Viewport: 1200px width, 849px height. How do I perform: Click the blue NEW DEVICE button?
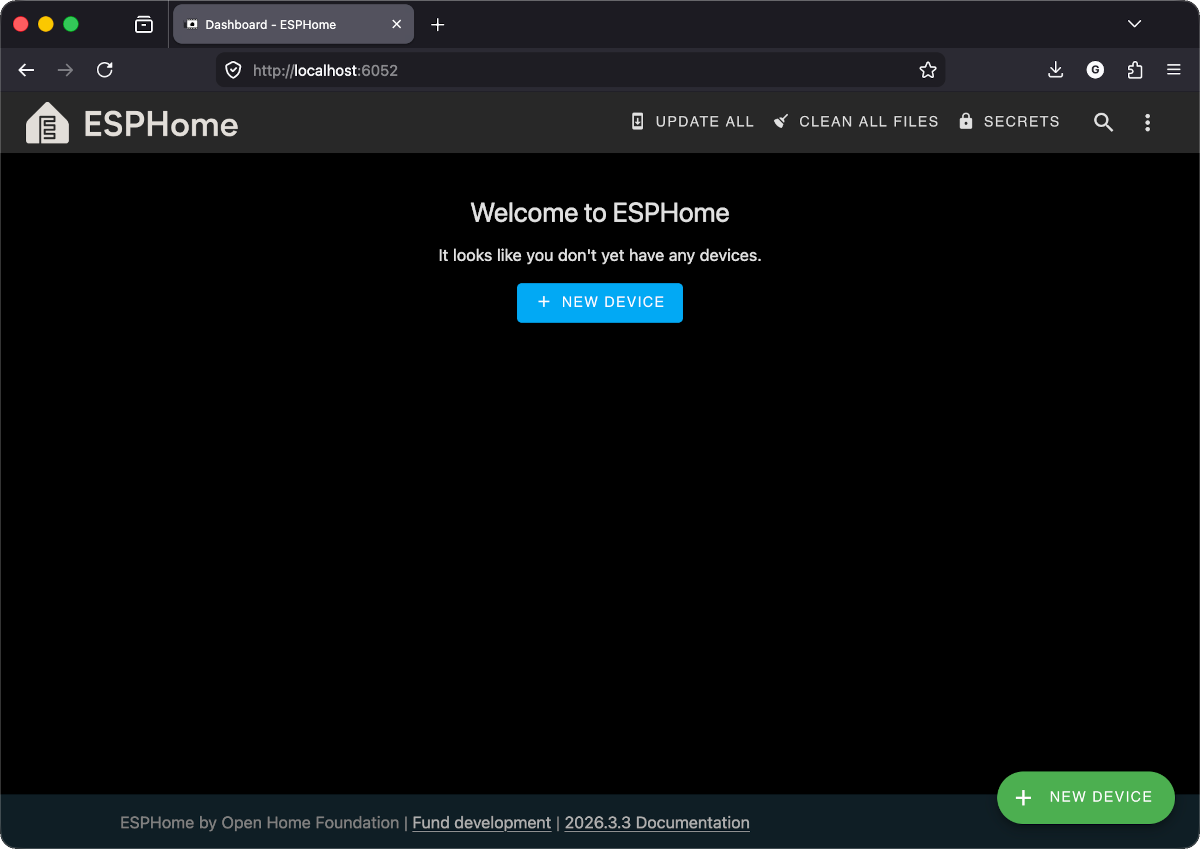600,302
